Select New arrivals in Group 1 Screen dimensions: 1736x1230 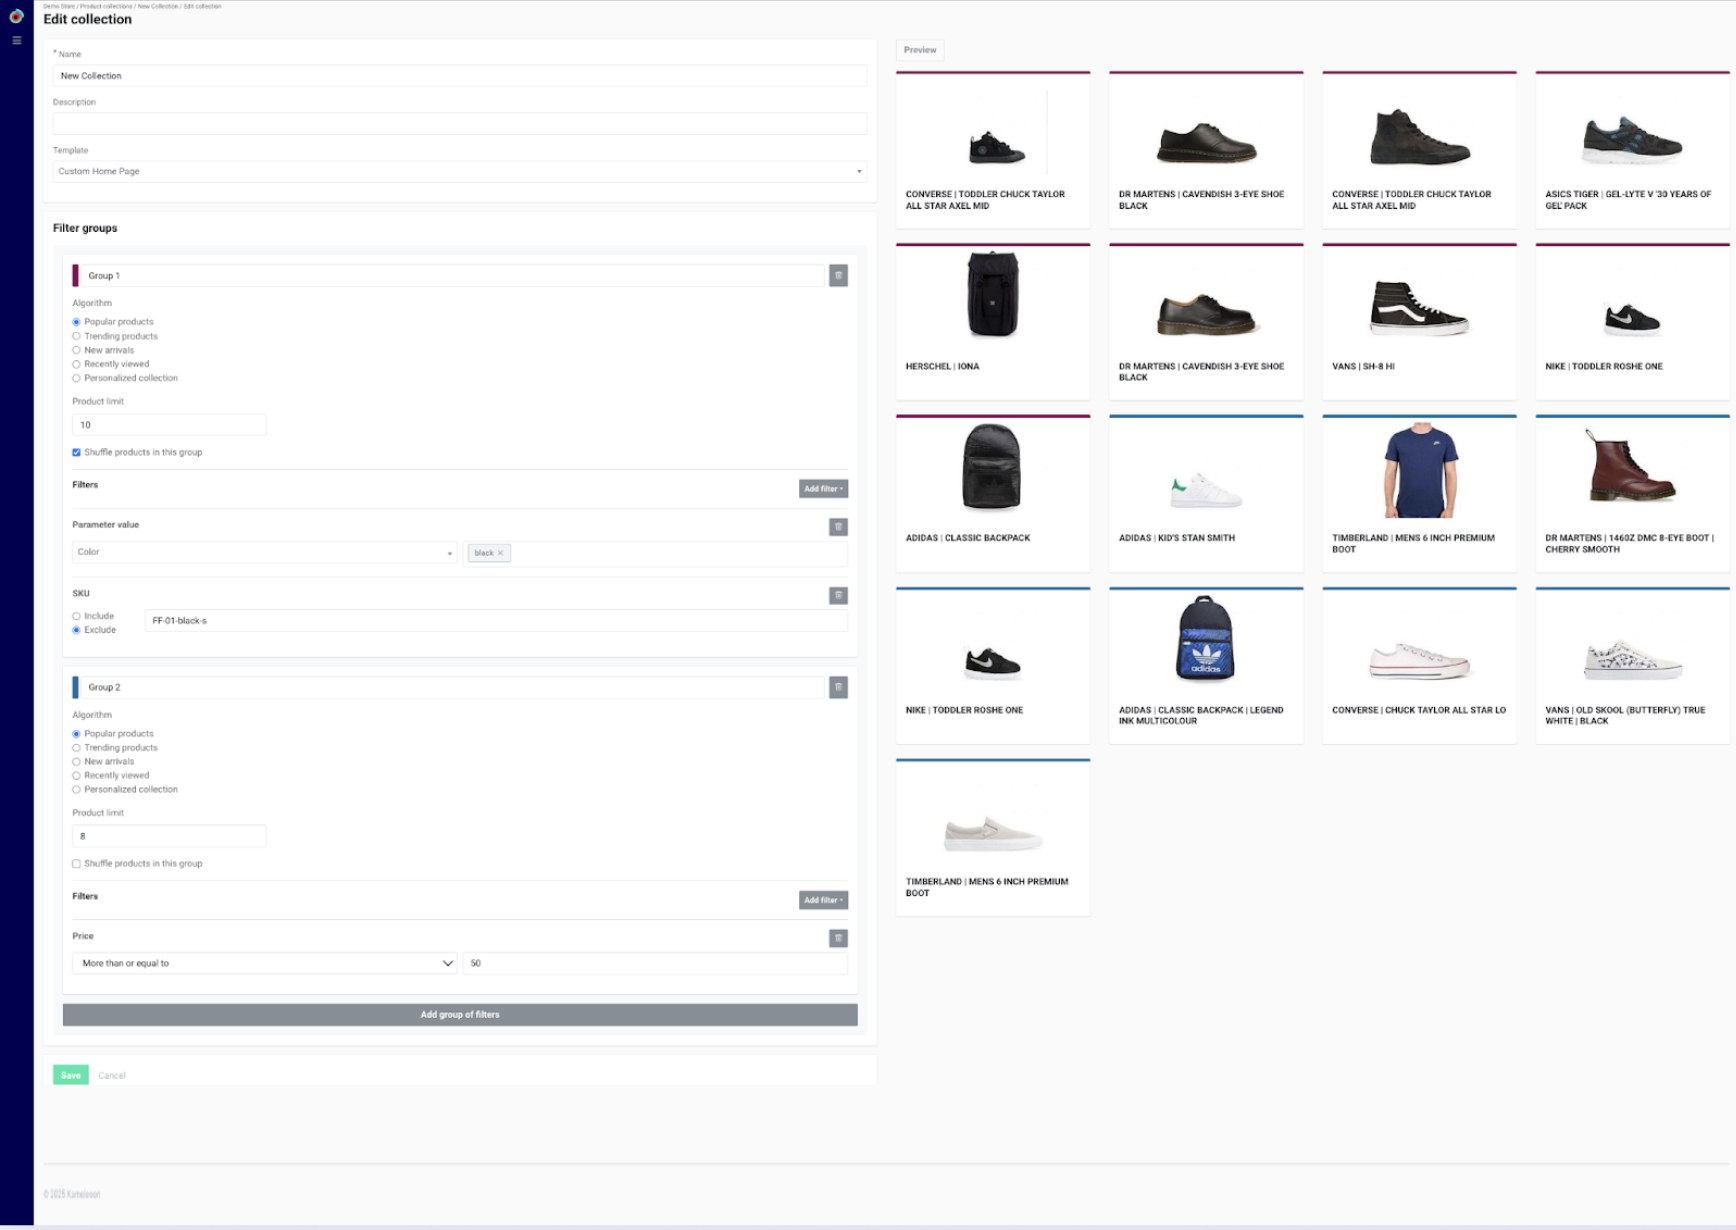click(x=76, y=350)
